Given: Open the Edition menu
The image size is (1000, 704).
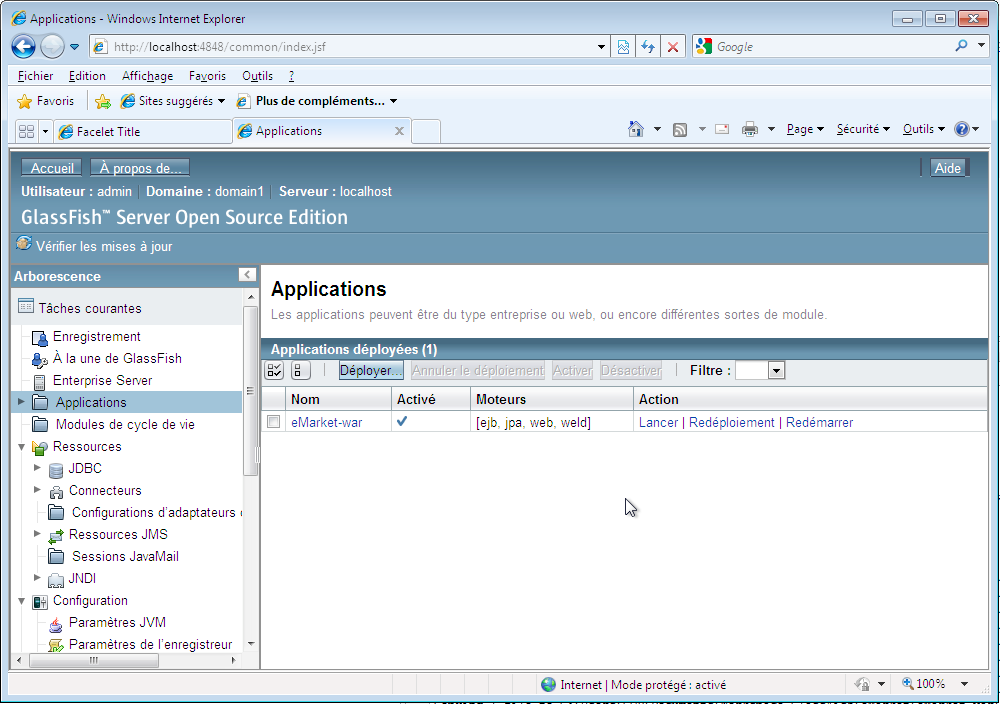Looking at the screenshot, I should coord(87,76).
